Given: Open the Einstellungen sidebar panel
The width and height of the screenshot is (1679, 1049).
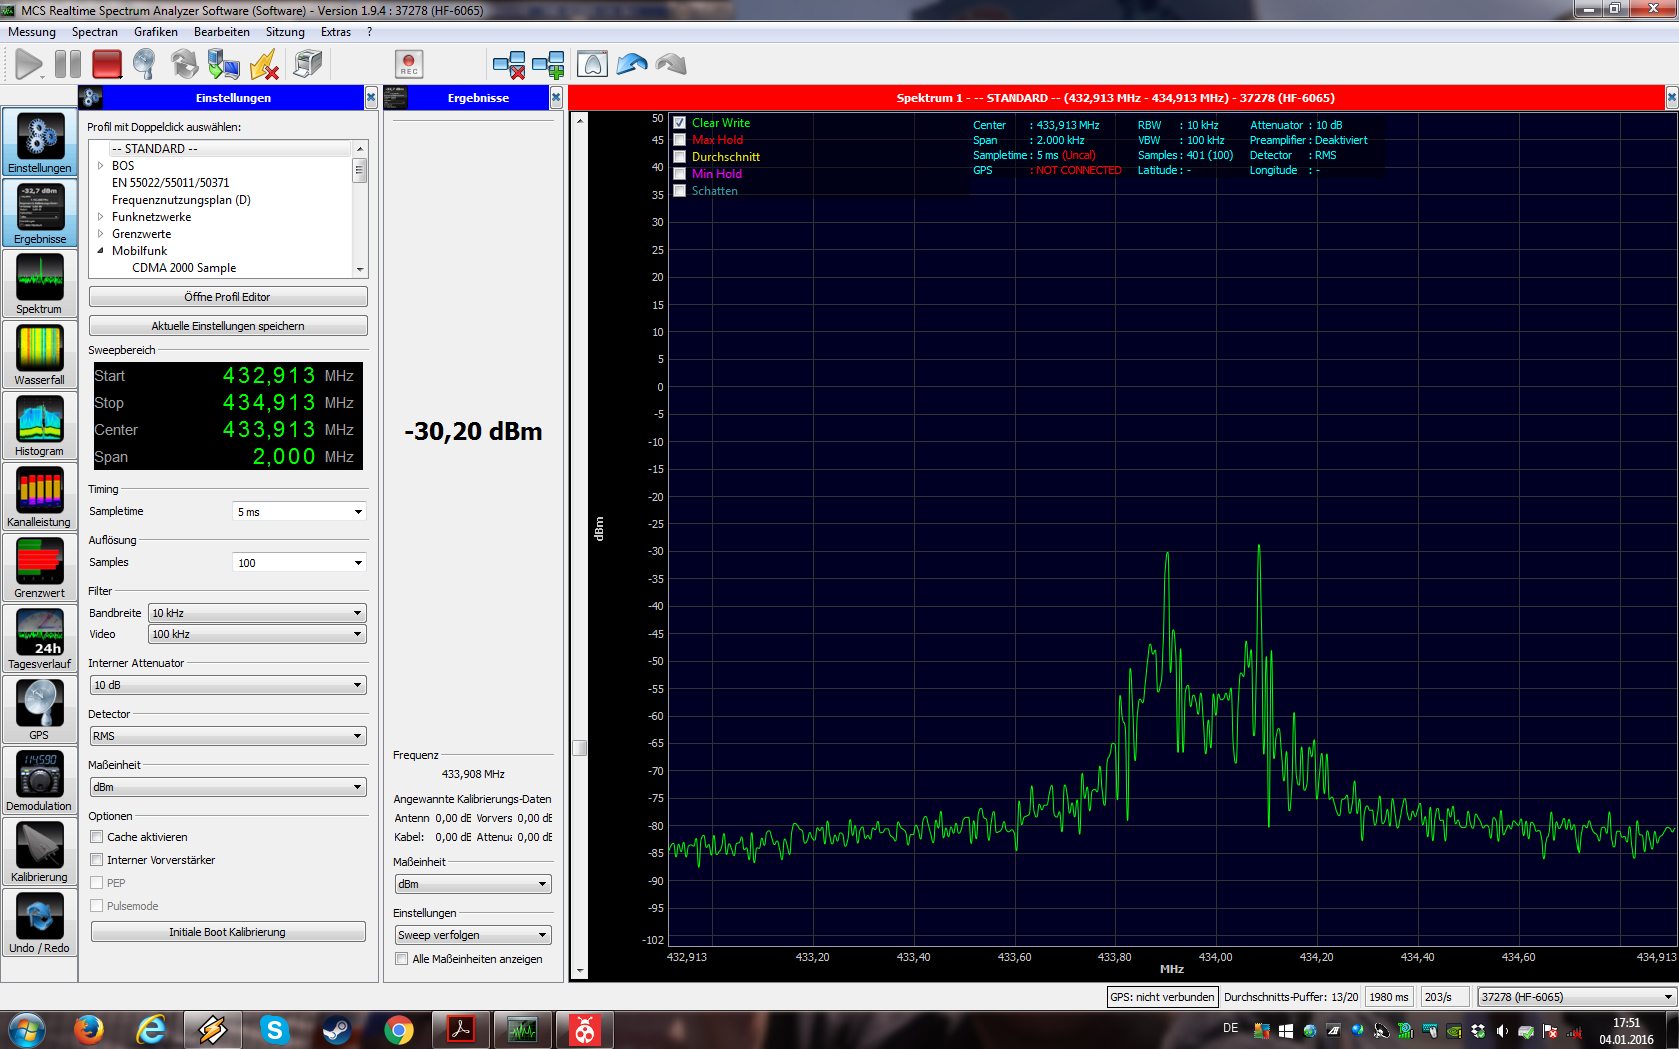Looking at the screenshot, I should coord(40,143).
